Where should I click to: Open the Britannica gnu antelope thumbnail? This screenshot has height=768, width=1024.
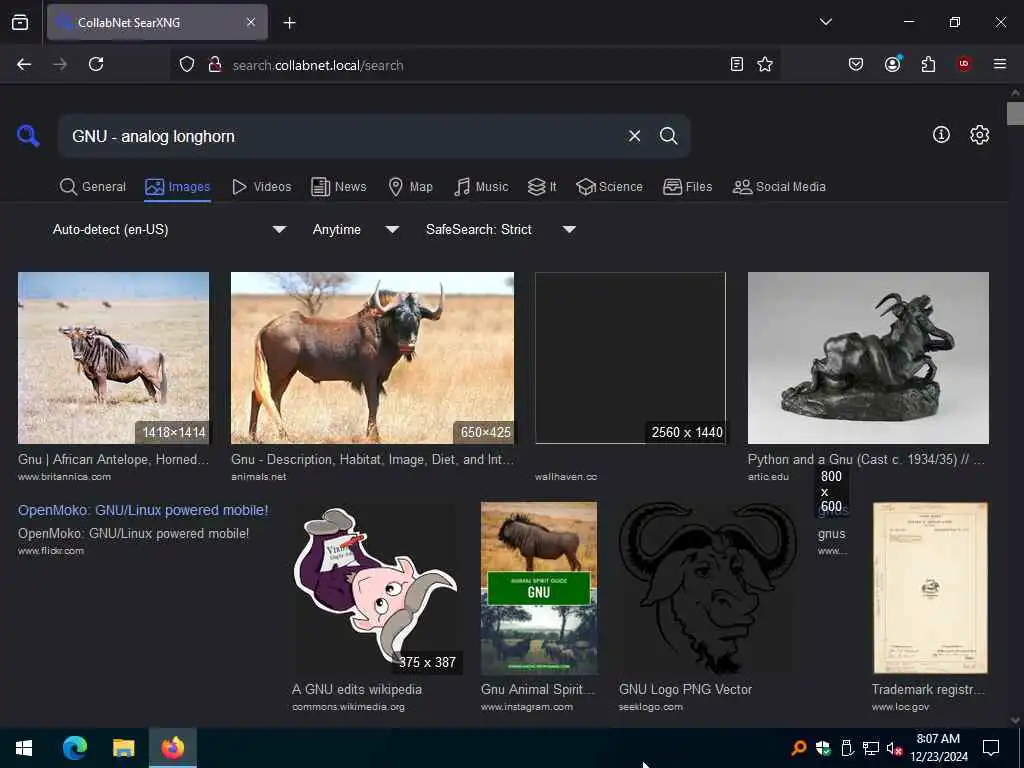click(114, 358)
